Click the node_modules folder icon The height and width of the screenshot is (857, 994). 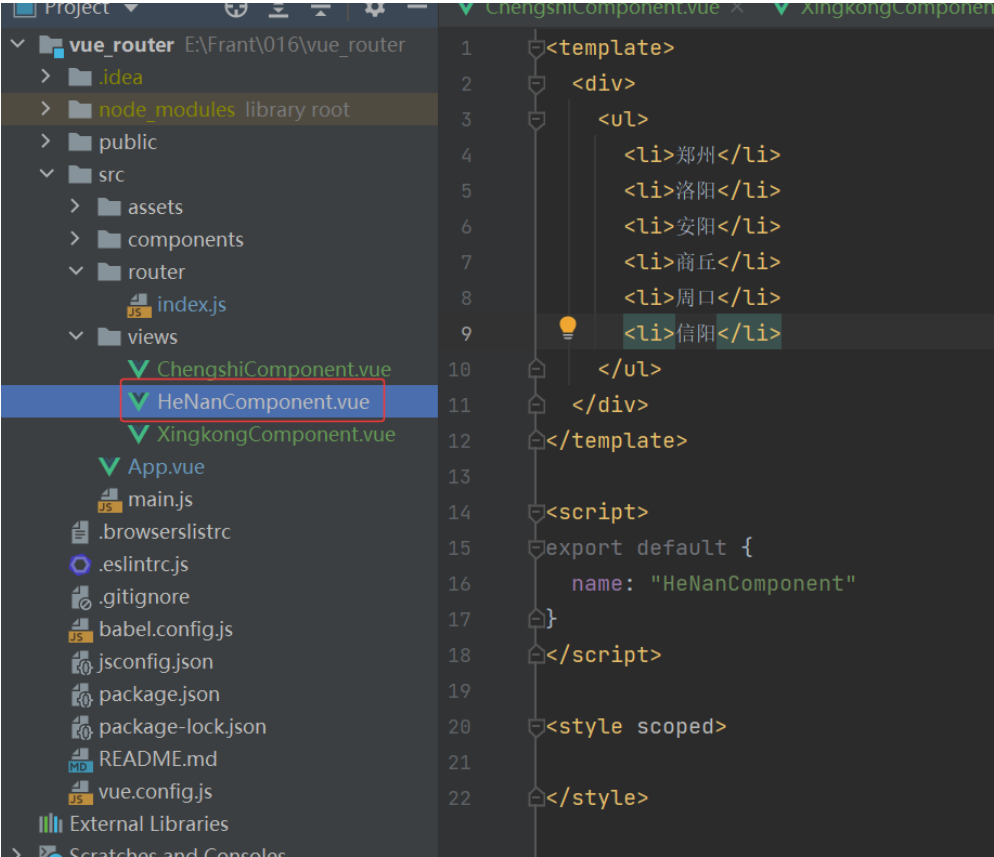point(80,110)
